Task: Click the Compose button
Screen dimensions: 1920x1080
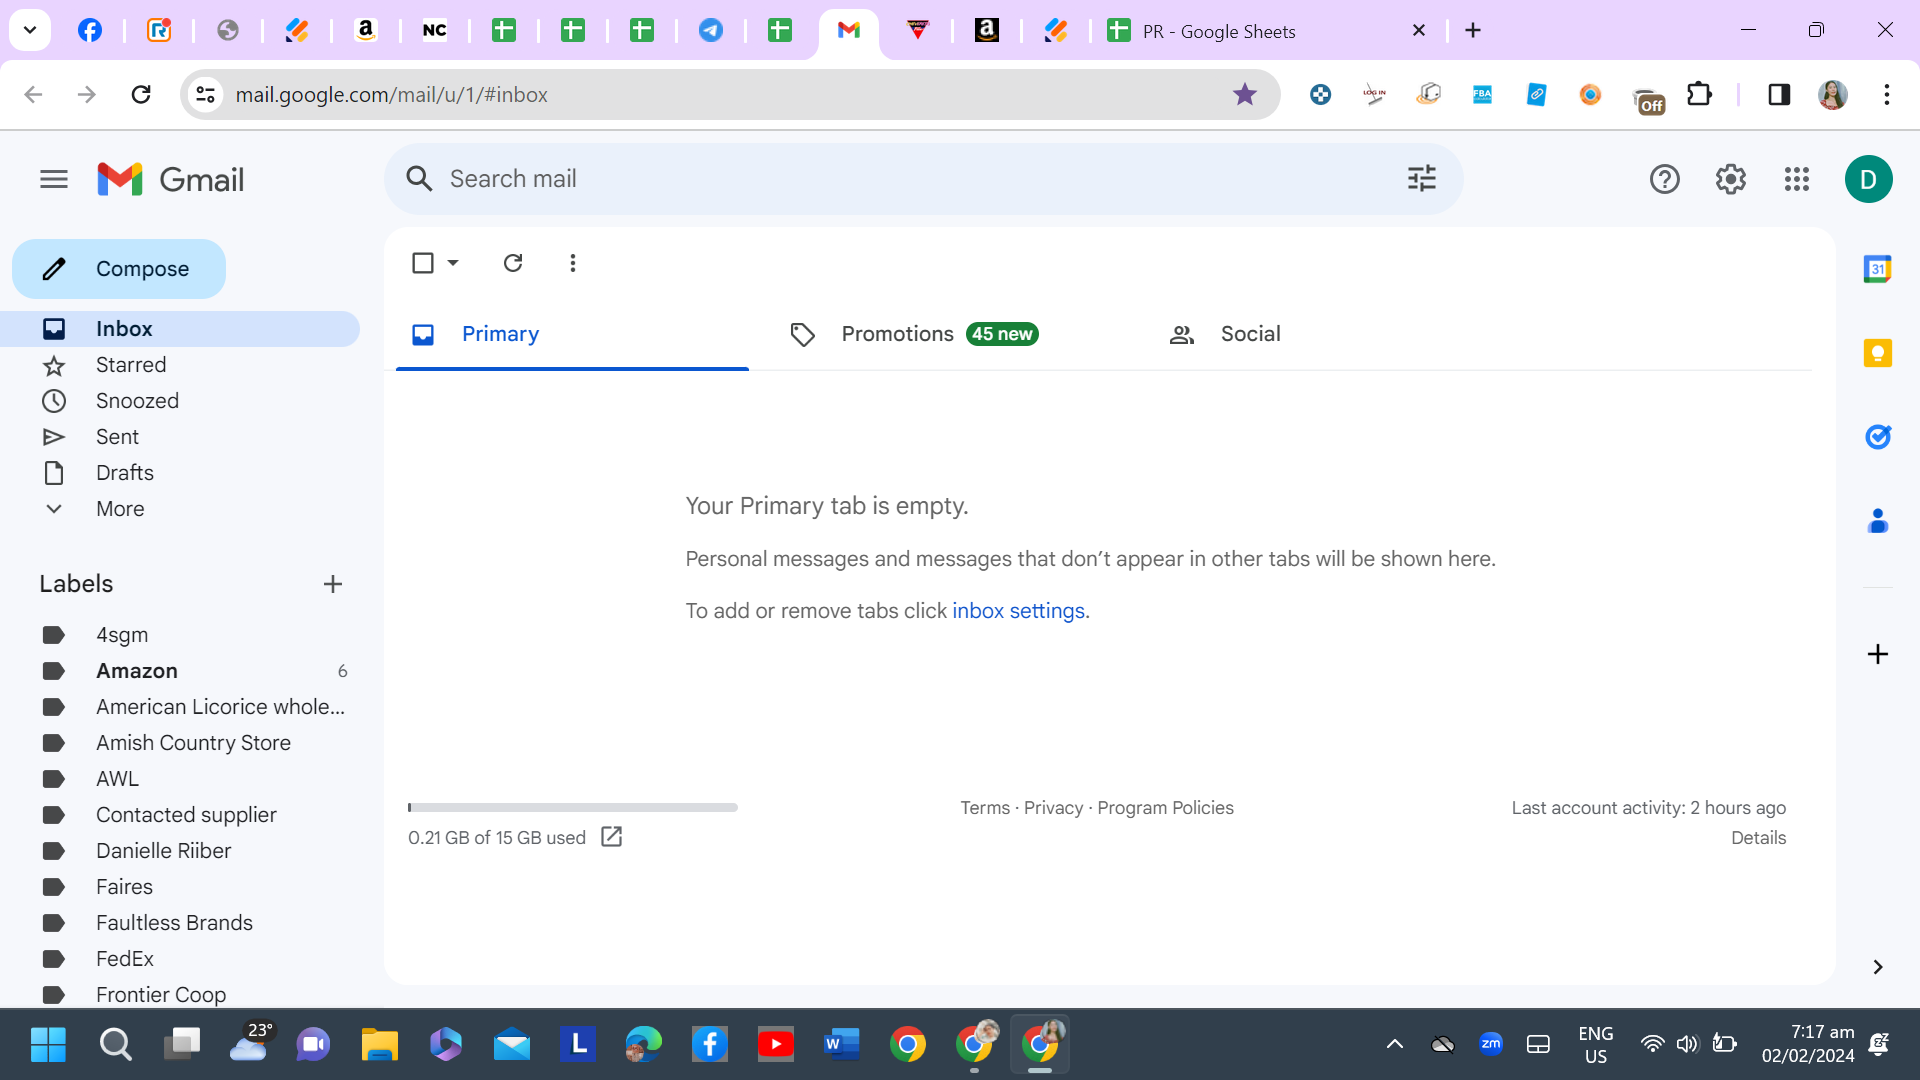Action: (x=119, y=269)
